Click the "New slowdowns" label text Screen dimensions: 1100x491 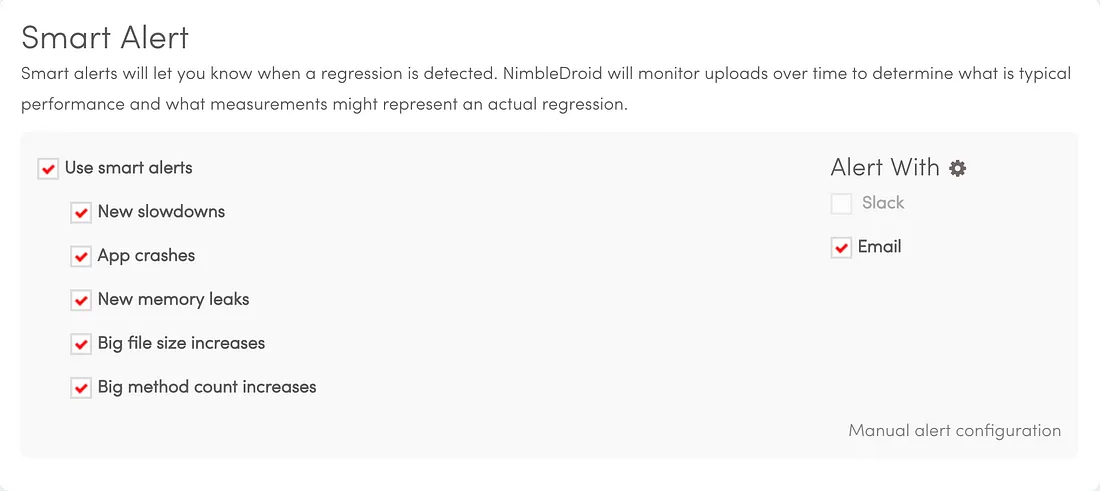pyautogui.click(x=161, y=211)
